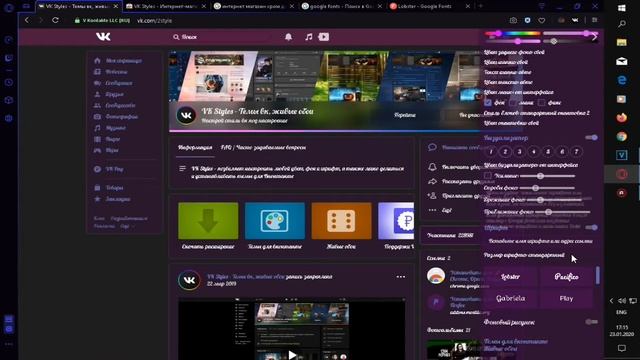Click the VK logo in header
The height and width of the screenshot is (360, 640).
(103, 37)
